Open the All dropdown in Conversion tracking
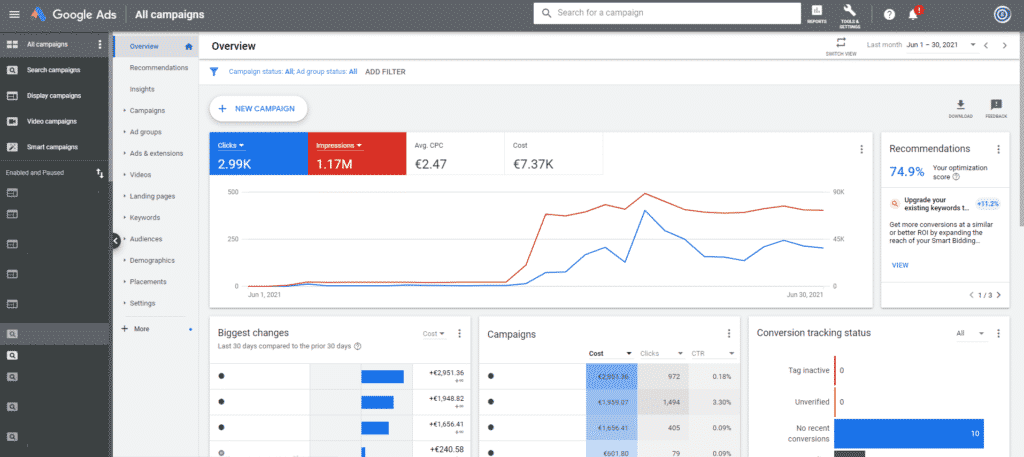 [x=970, y=334]
